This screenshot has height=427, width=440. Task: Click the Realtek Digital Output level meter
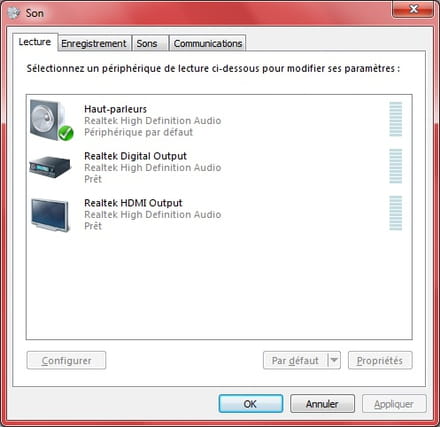(396, 166)
